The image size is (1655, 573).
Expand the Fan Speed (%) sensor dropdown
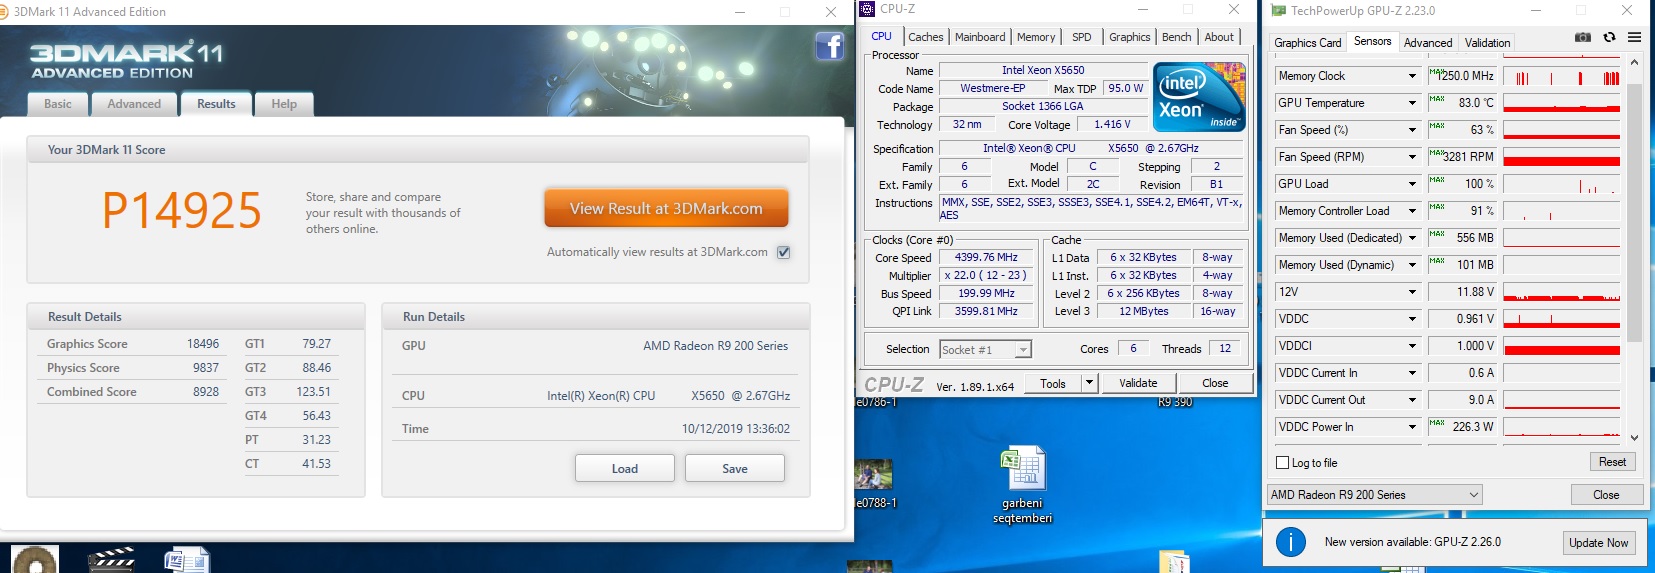coord(1412,130)
